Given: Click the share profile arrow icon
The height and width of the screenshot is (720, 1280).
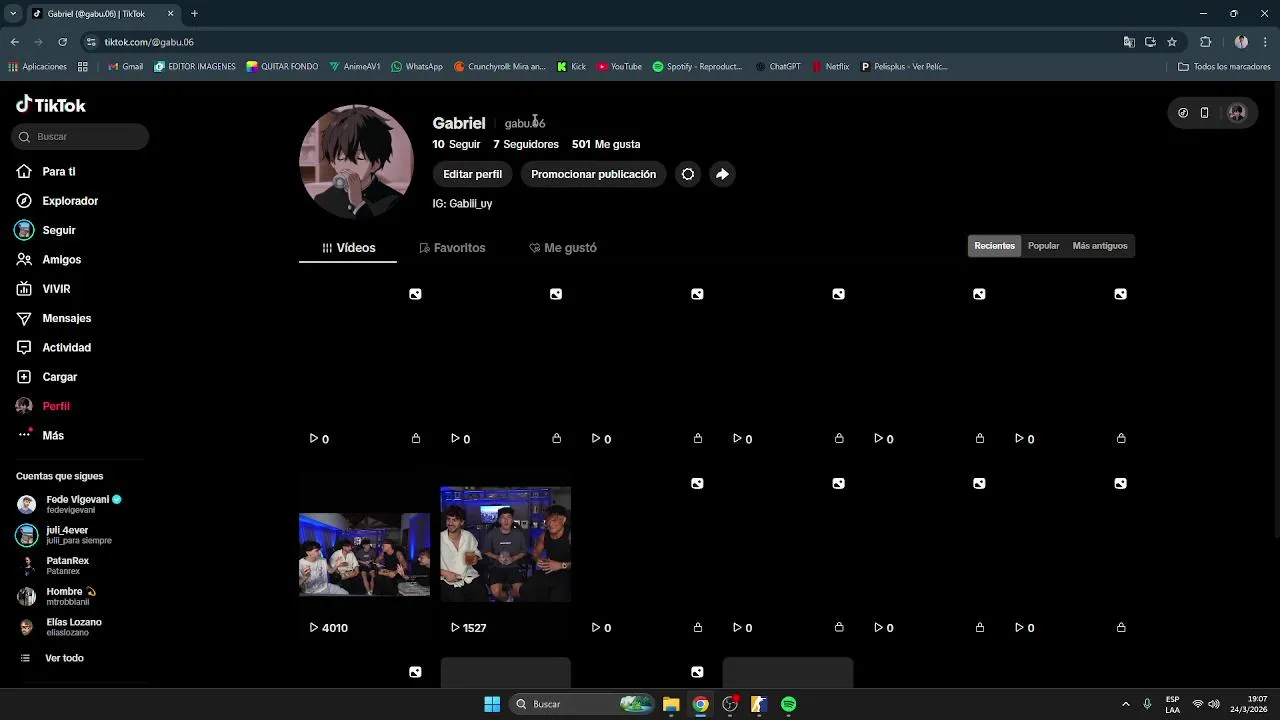Looking at the screenshot, I should 722,174.
